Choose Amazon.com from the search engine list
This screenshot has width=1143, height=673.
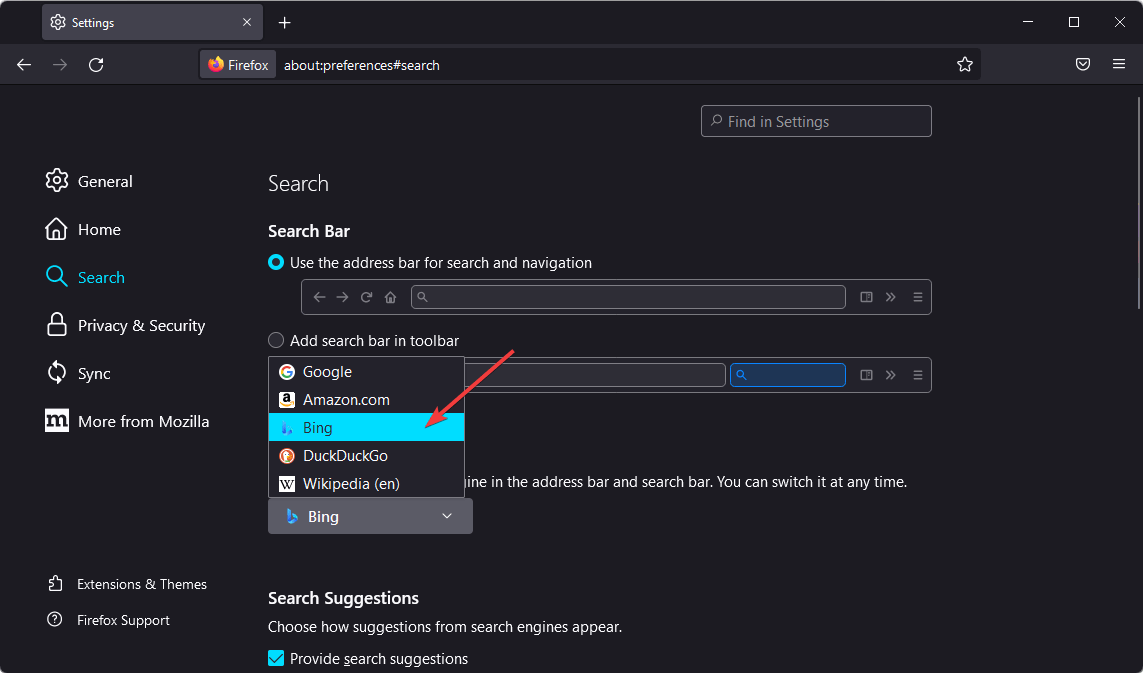[367, 400]
